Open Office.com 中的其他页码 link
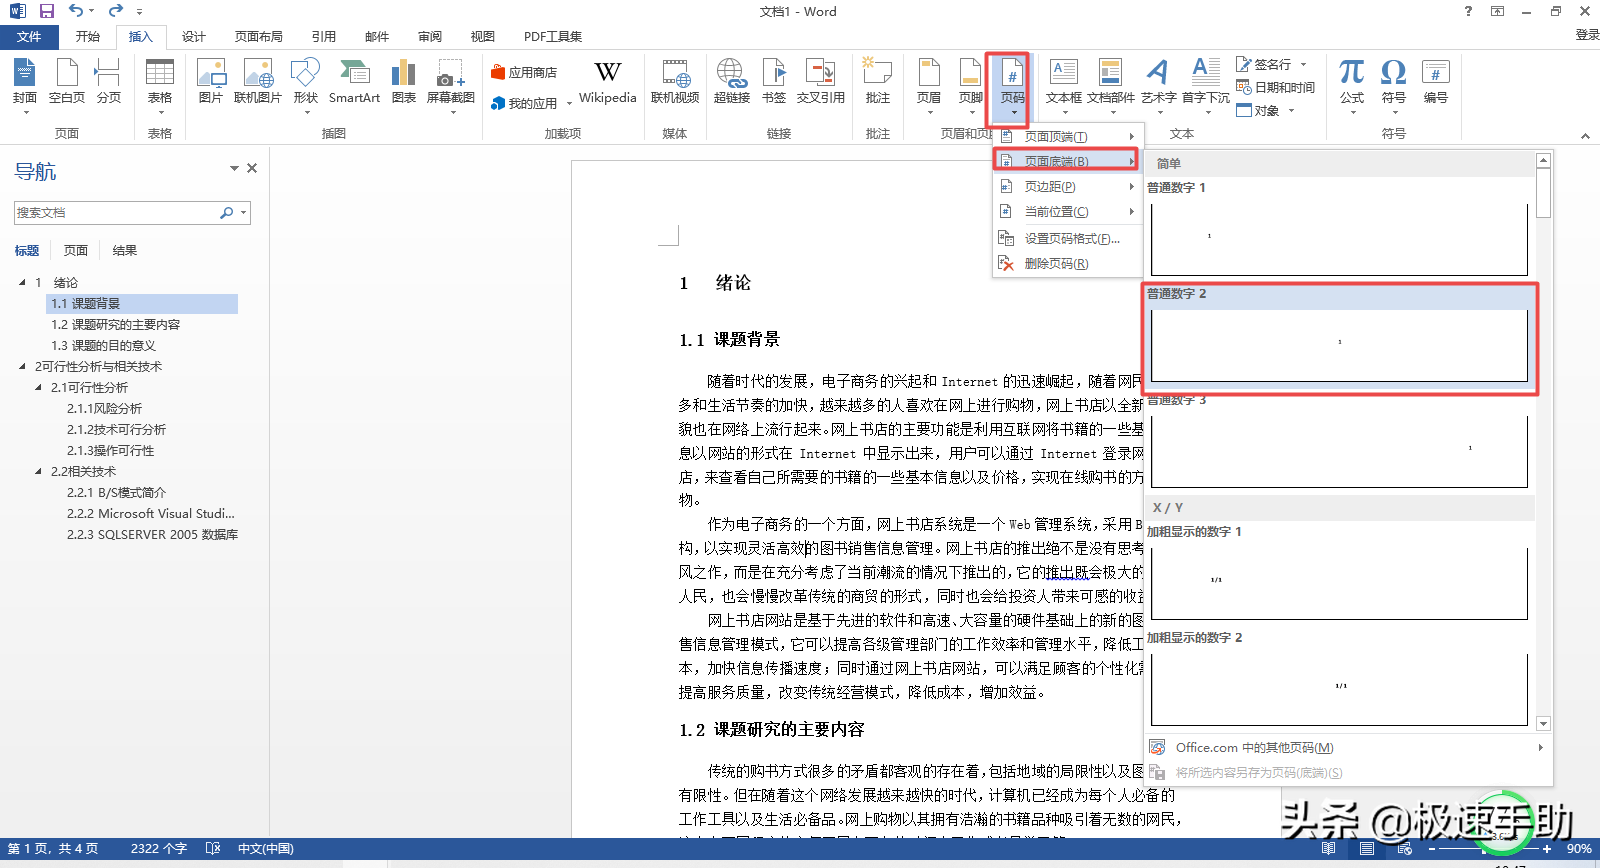The height and width of the screenshot is (868, 1600). [1254, 748]
